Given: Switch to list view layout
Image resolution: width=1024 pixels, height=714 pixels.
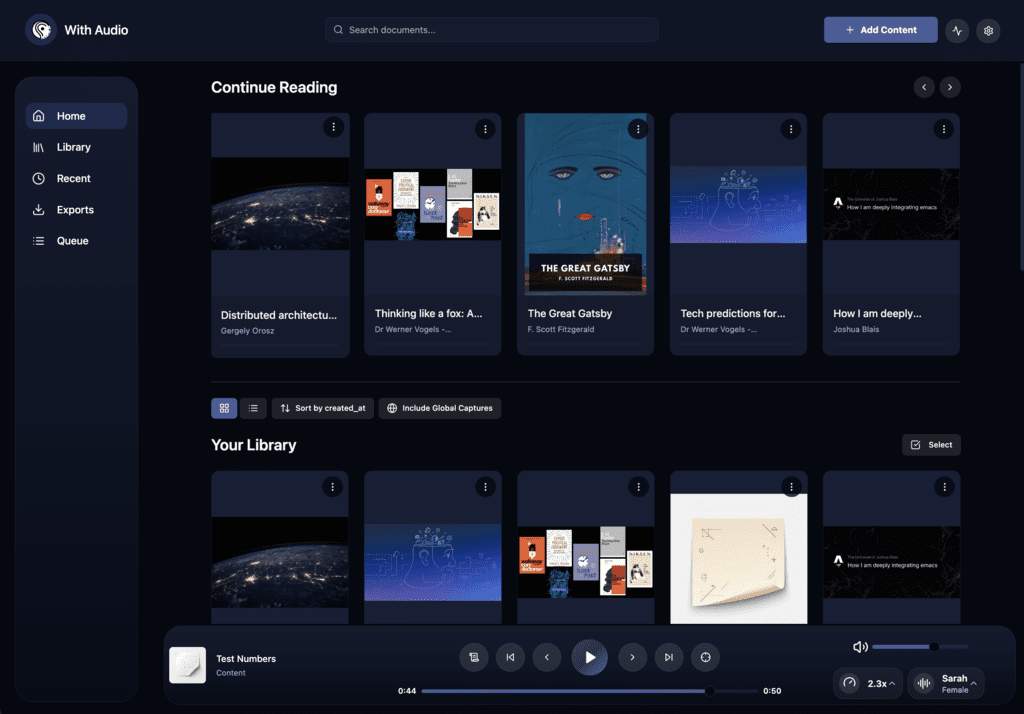Looking at the screenshot, I should tap(253, 408).
